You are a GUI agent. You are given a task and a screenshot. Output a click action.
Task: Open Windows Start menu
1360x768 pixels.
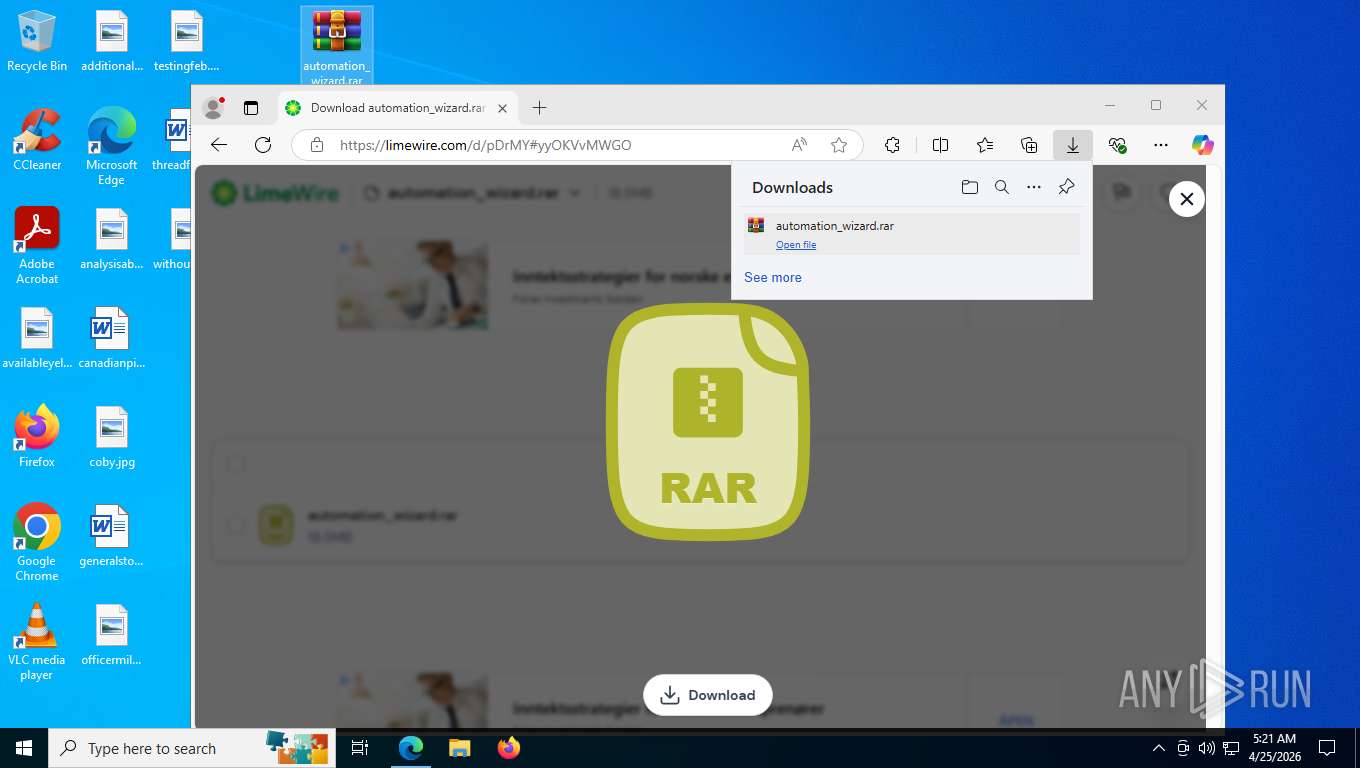click(x=24, y=748)
